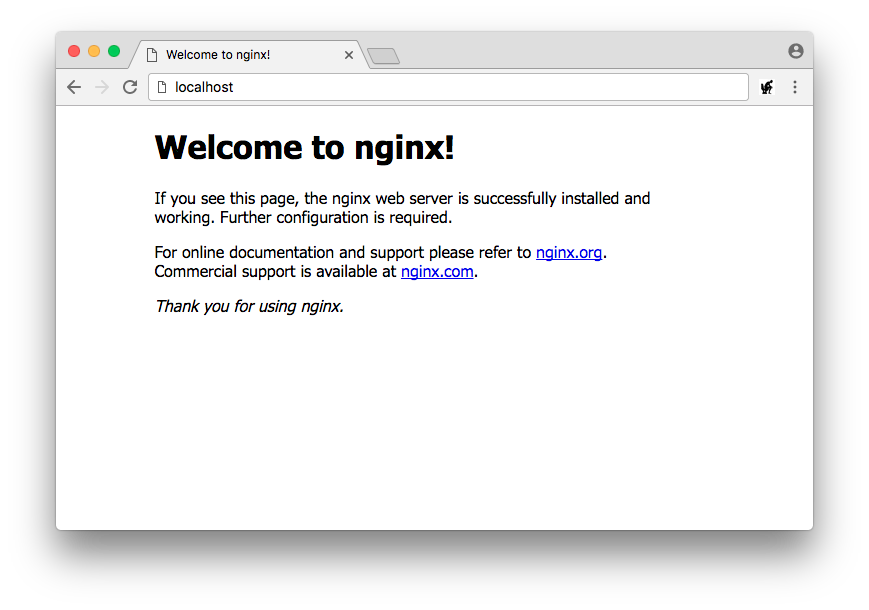Click the green zoom traffic light
This screenshot has height=610, width=869.
click(x=114, y=50)
